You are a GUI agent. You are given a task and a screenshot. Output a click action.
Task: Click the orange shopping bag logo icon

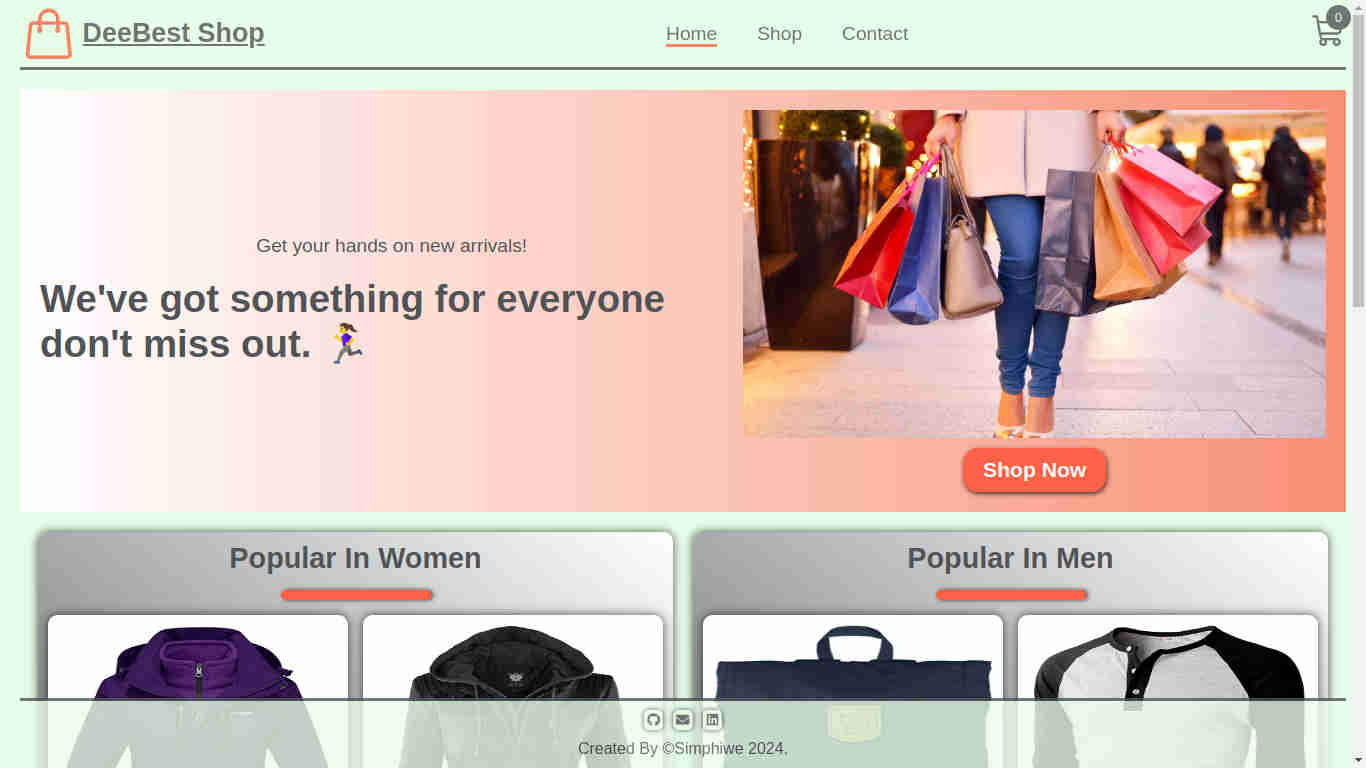pos(48,34)
